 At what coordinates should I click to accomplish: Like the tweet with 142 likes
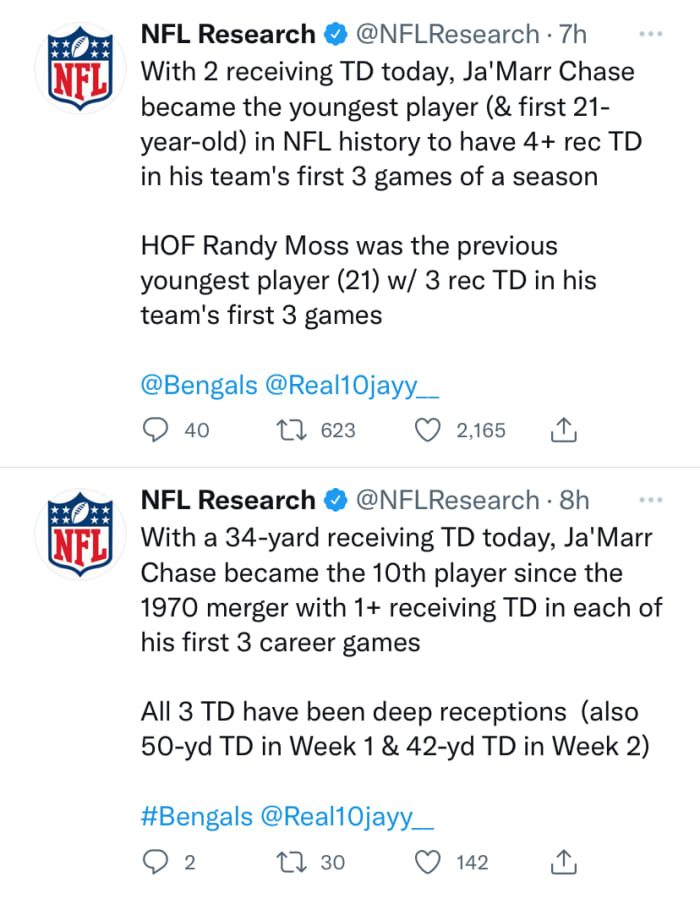(x=428, y=861)
